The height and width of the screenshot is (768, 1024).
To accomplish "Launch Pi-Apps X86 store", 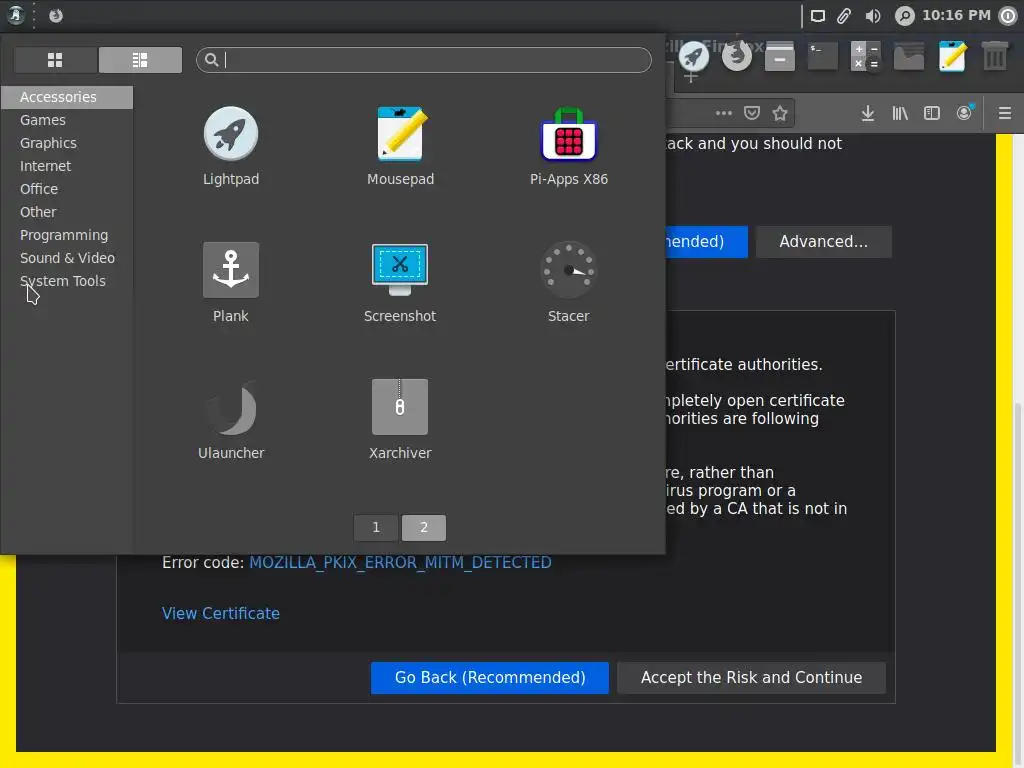I will (x=569, y=146).
